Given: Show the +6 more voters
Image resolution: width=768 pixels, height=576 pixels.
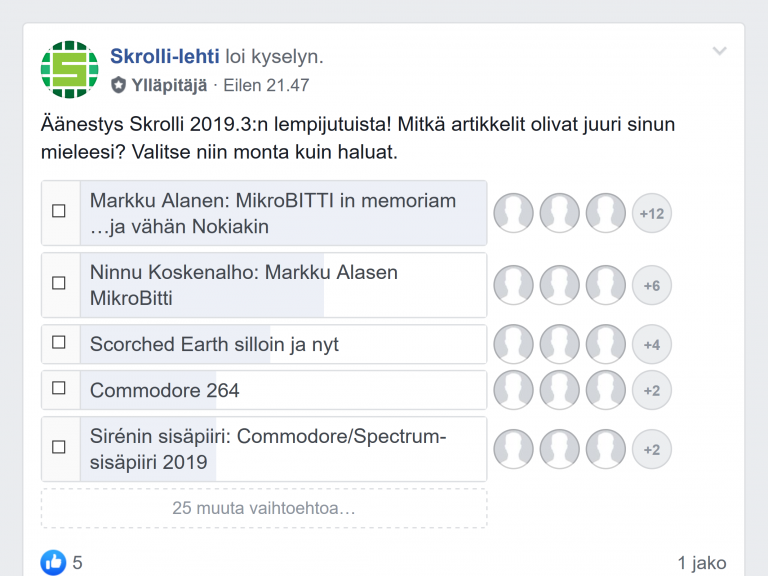Looking at the screenshot, I should (652, 285).
